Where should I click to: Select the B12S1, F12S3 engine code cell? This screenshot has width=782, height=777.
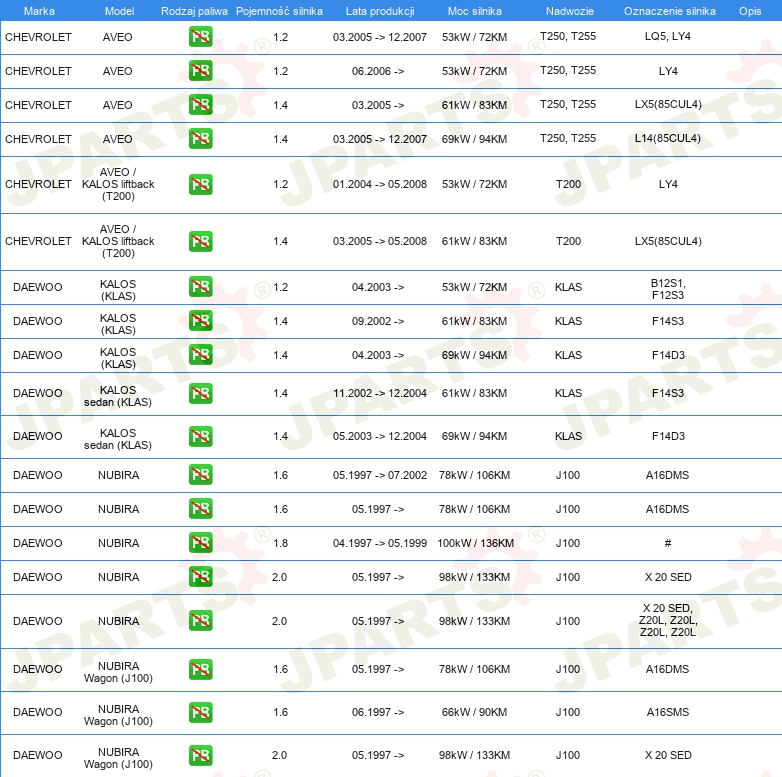coord(667,287)
